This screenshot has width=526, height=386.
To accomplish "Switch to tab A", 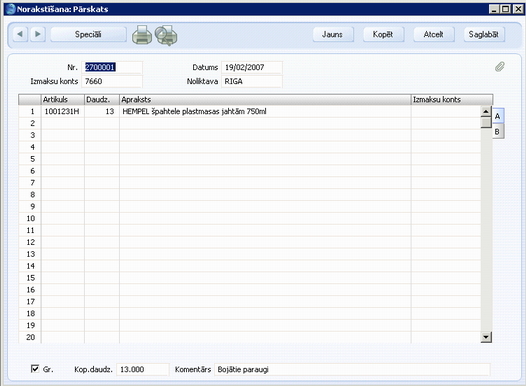I will point(498,116).
